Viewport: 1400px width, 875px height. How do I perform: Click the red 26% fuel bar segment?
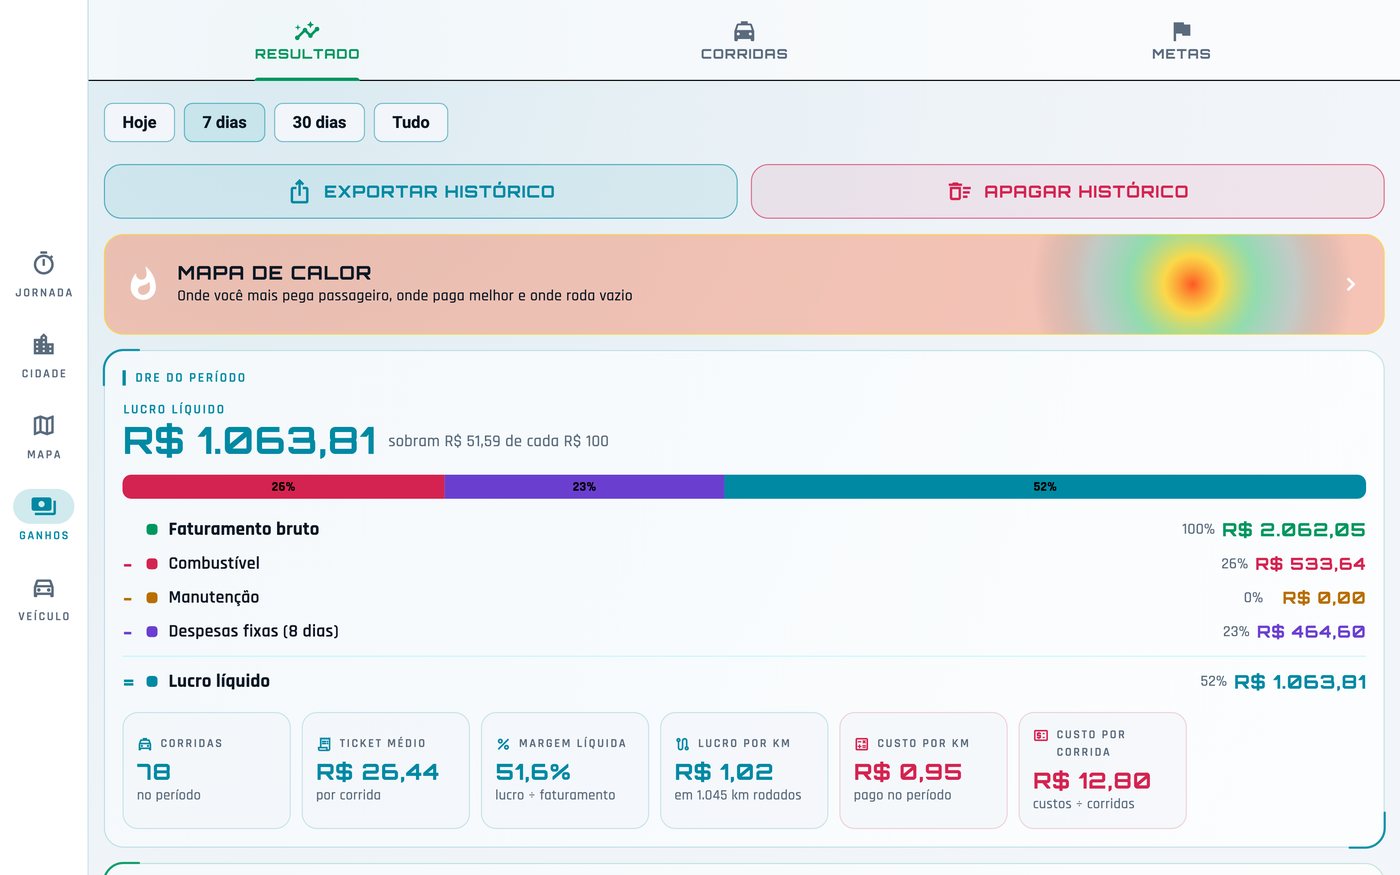pyautogui.click(x=283, y=487)
